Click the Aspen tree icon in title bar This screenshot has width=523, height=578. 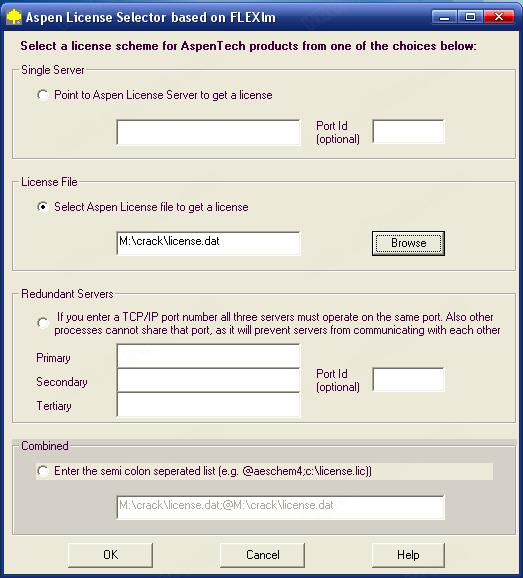[x=14, y=17]
